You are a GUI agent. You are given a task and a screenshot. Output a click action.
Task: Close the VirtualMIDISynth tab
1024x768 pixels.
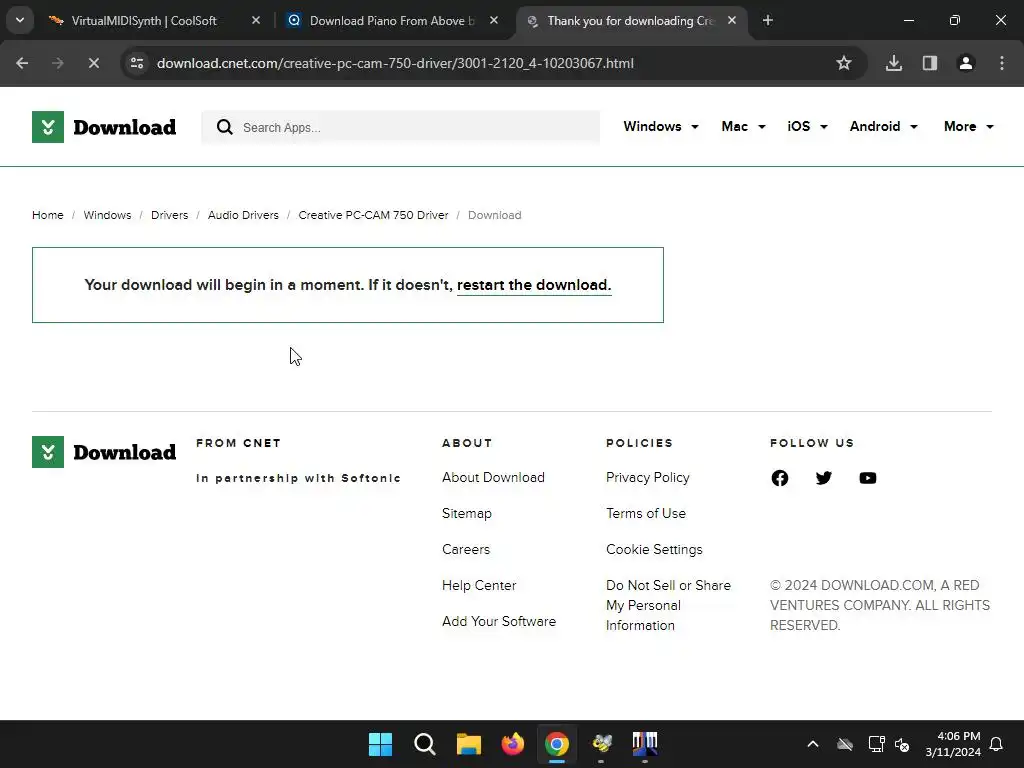point(256,21)
